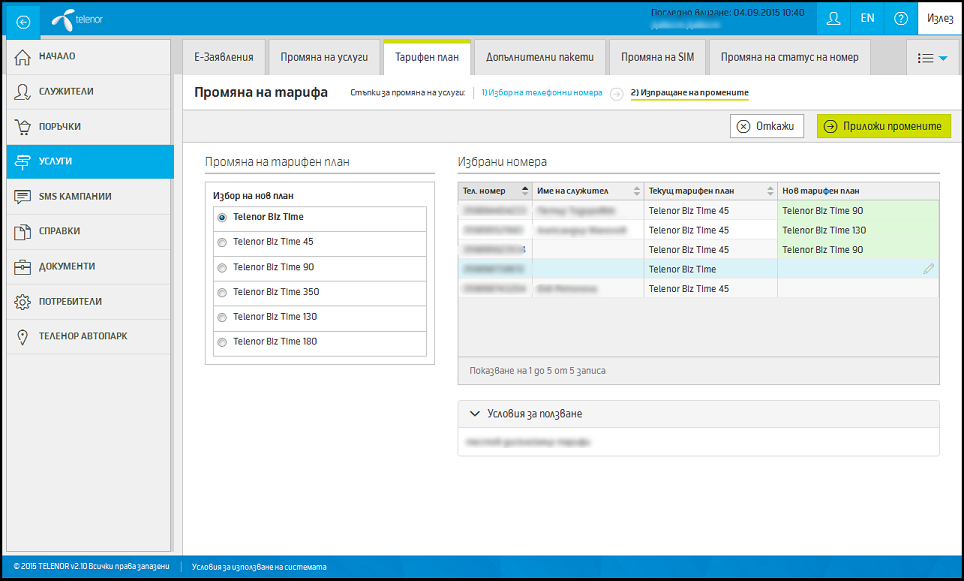Click the briefcase icon beside ДОКУМЕНТИ
Screen dimensions: 964x581
pyautogui.click(x=22, y=267)
